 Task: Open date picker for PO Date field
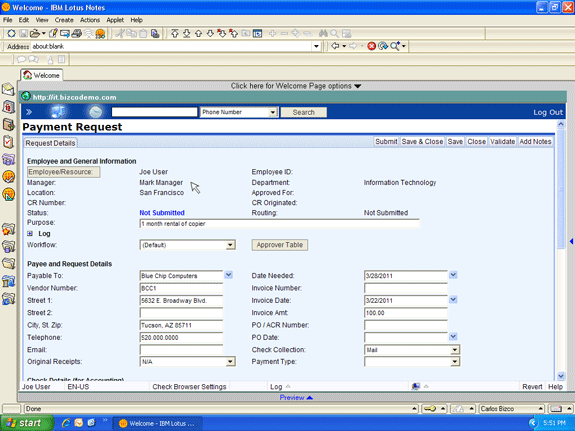(453, 336)
